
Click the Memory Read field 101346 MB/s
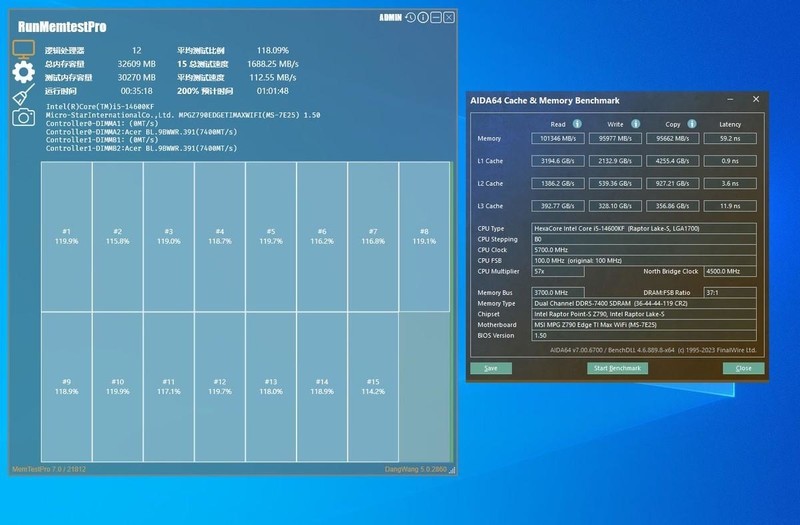tap(558, 138)
